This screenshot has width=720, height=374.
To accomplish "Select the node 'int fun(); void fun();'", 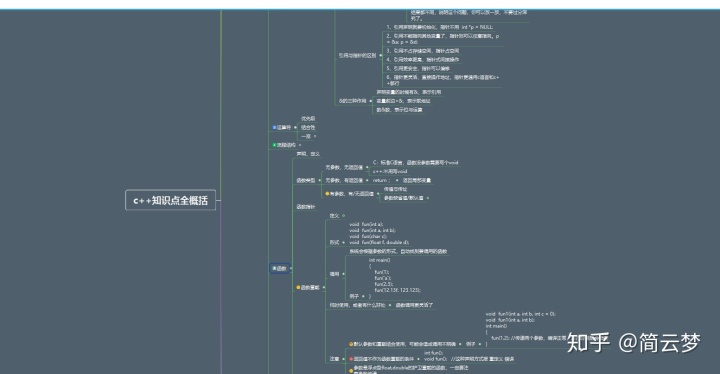I will point(468,356).
